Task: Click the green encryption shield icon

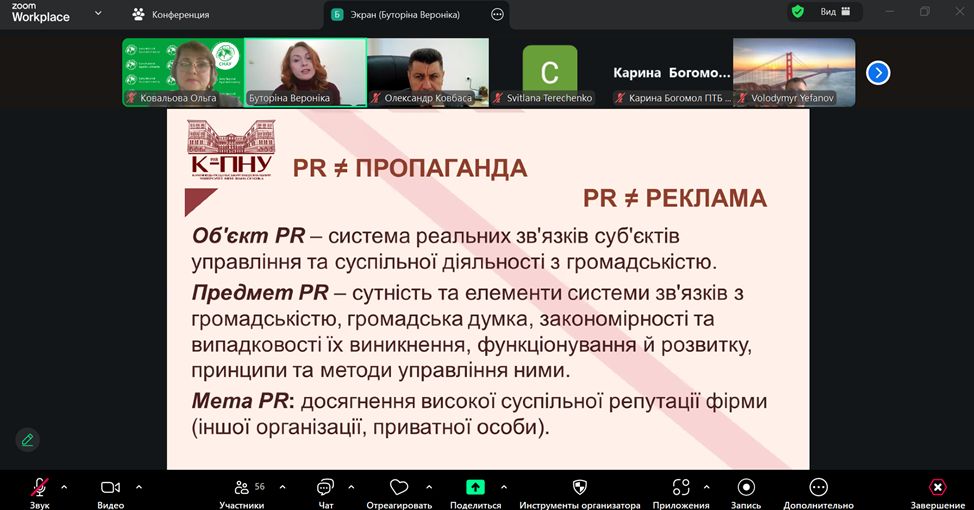Action: coord(797,12)
